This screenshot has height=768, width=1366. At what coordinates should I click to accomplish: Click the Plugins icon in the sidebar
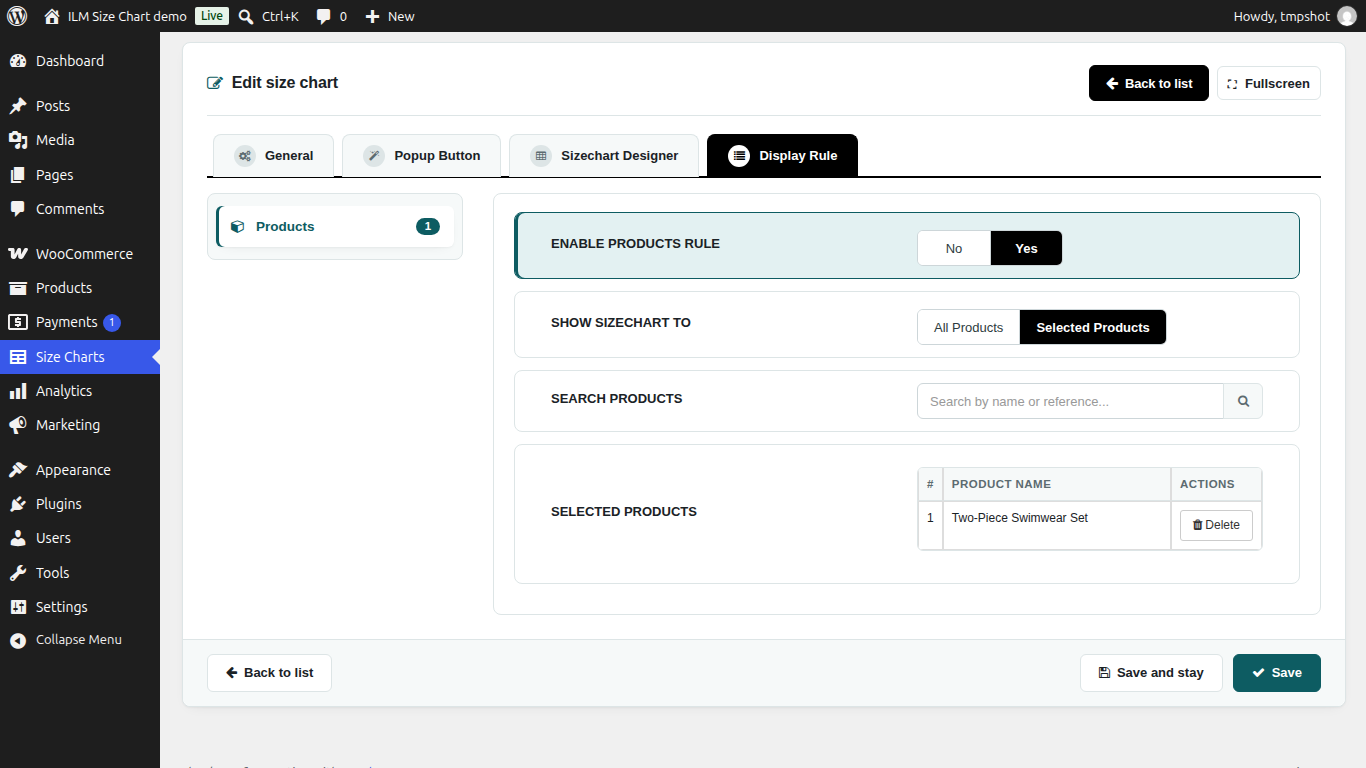click(x=18, y=504)
